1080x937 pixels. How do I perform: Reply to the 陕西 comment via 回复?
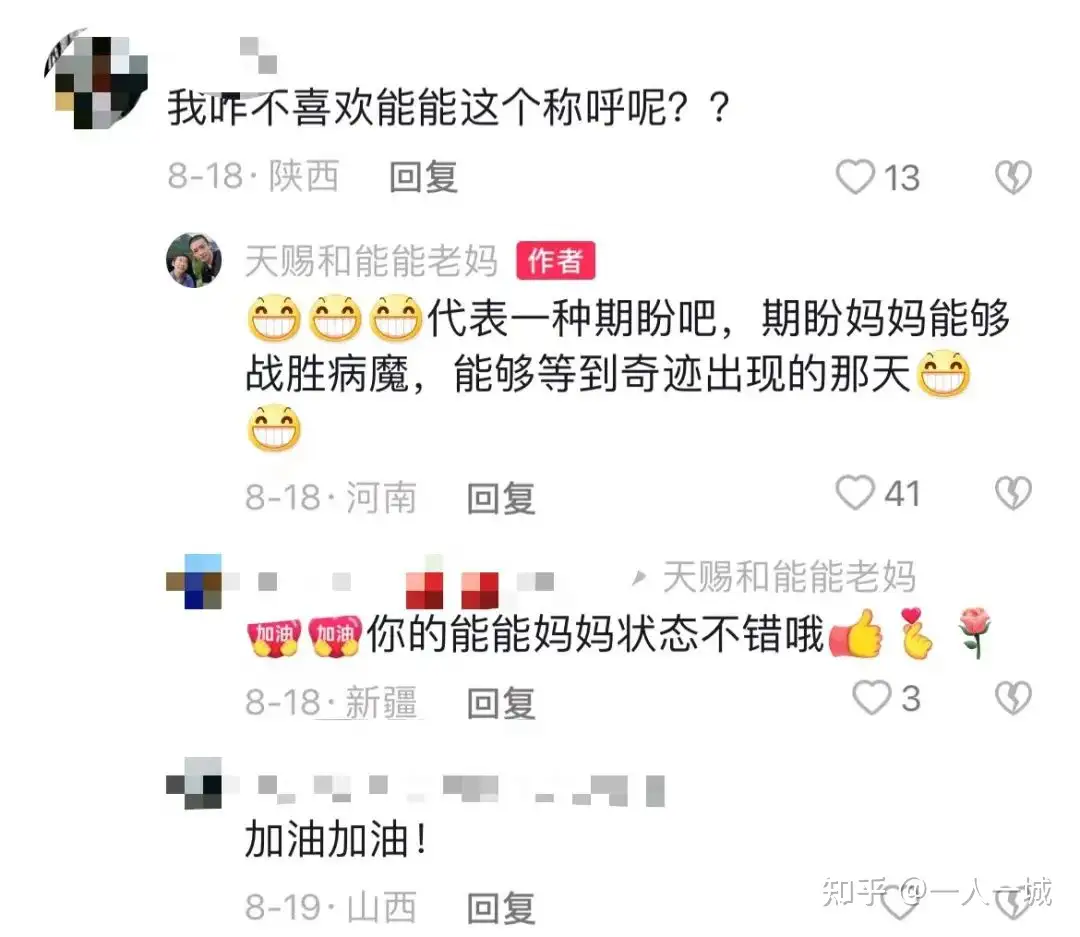pos(423,177)
